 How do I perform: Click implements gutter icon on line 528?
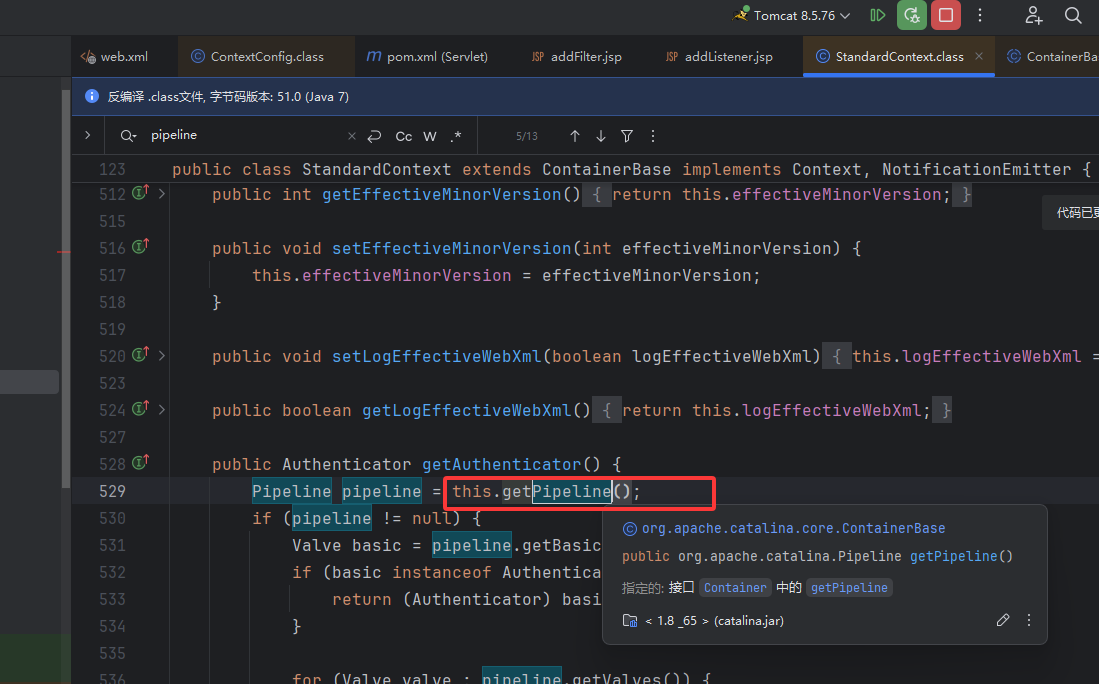coord(140,463)
